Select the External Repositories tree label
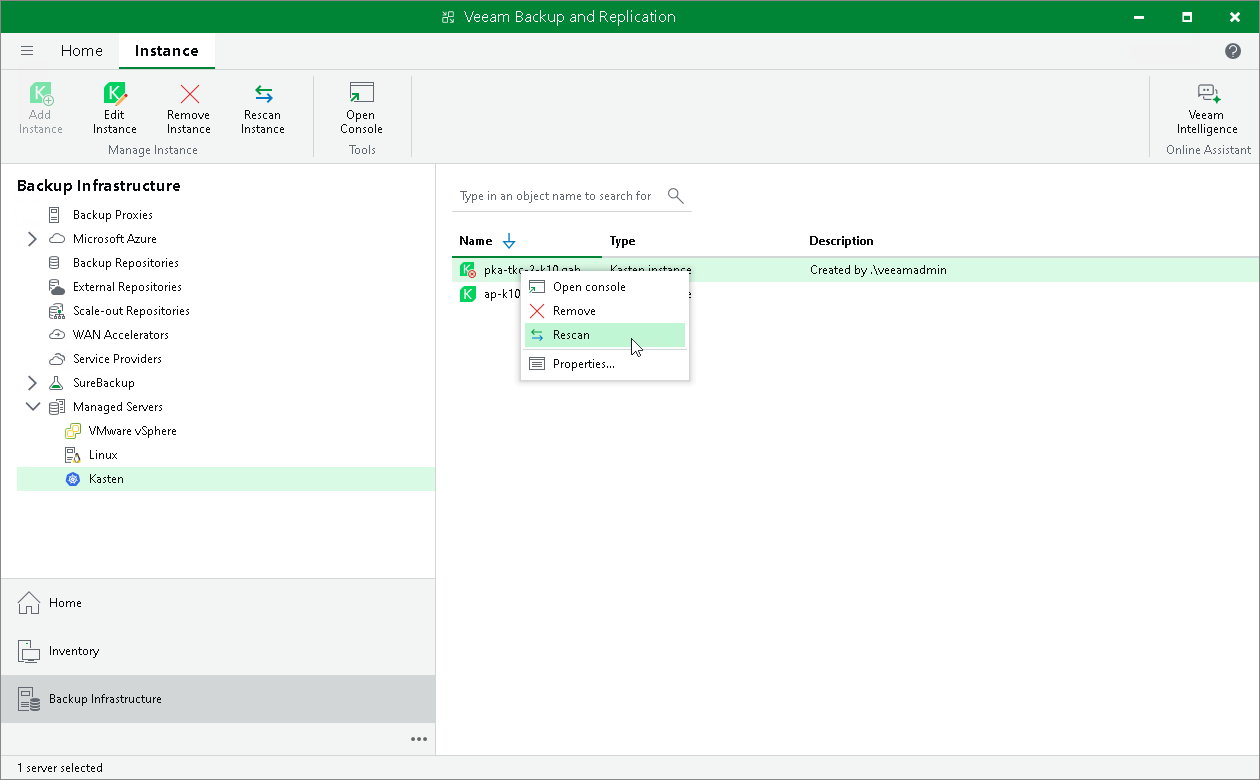The image size is (1260, 780). click(x=127, y=287)
